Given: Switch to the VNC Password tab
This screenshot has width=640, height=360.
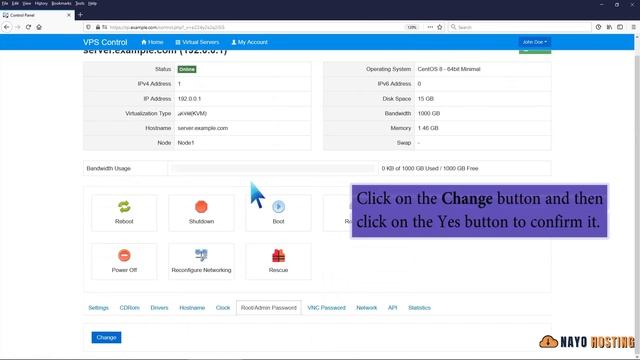Looking at the screenshot, I should coord(326,308).
